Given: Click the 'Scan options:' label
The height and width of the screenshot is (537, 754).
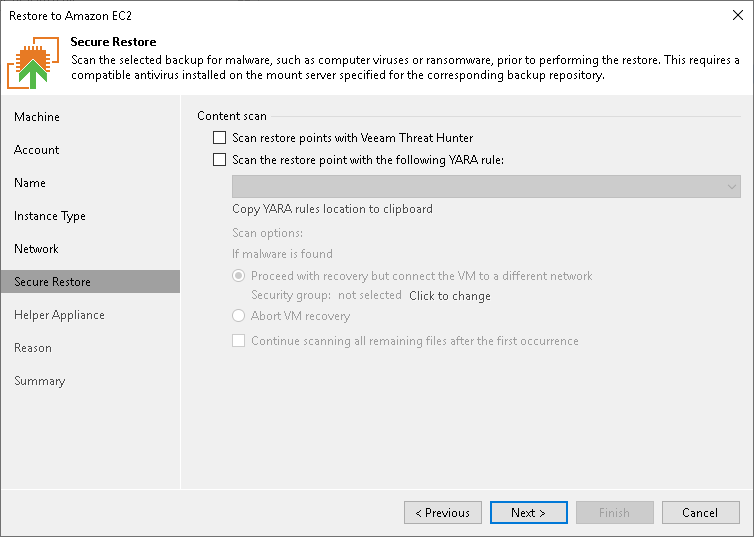Looking at the screenshot, I should pos(267,233).
